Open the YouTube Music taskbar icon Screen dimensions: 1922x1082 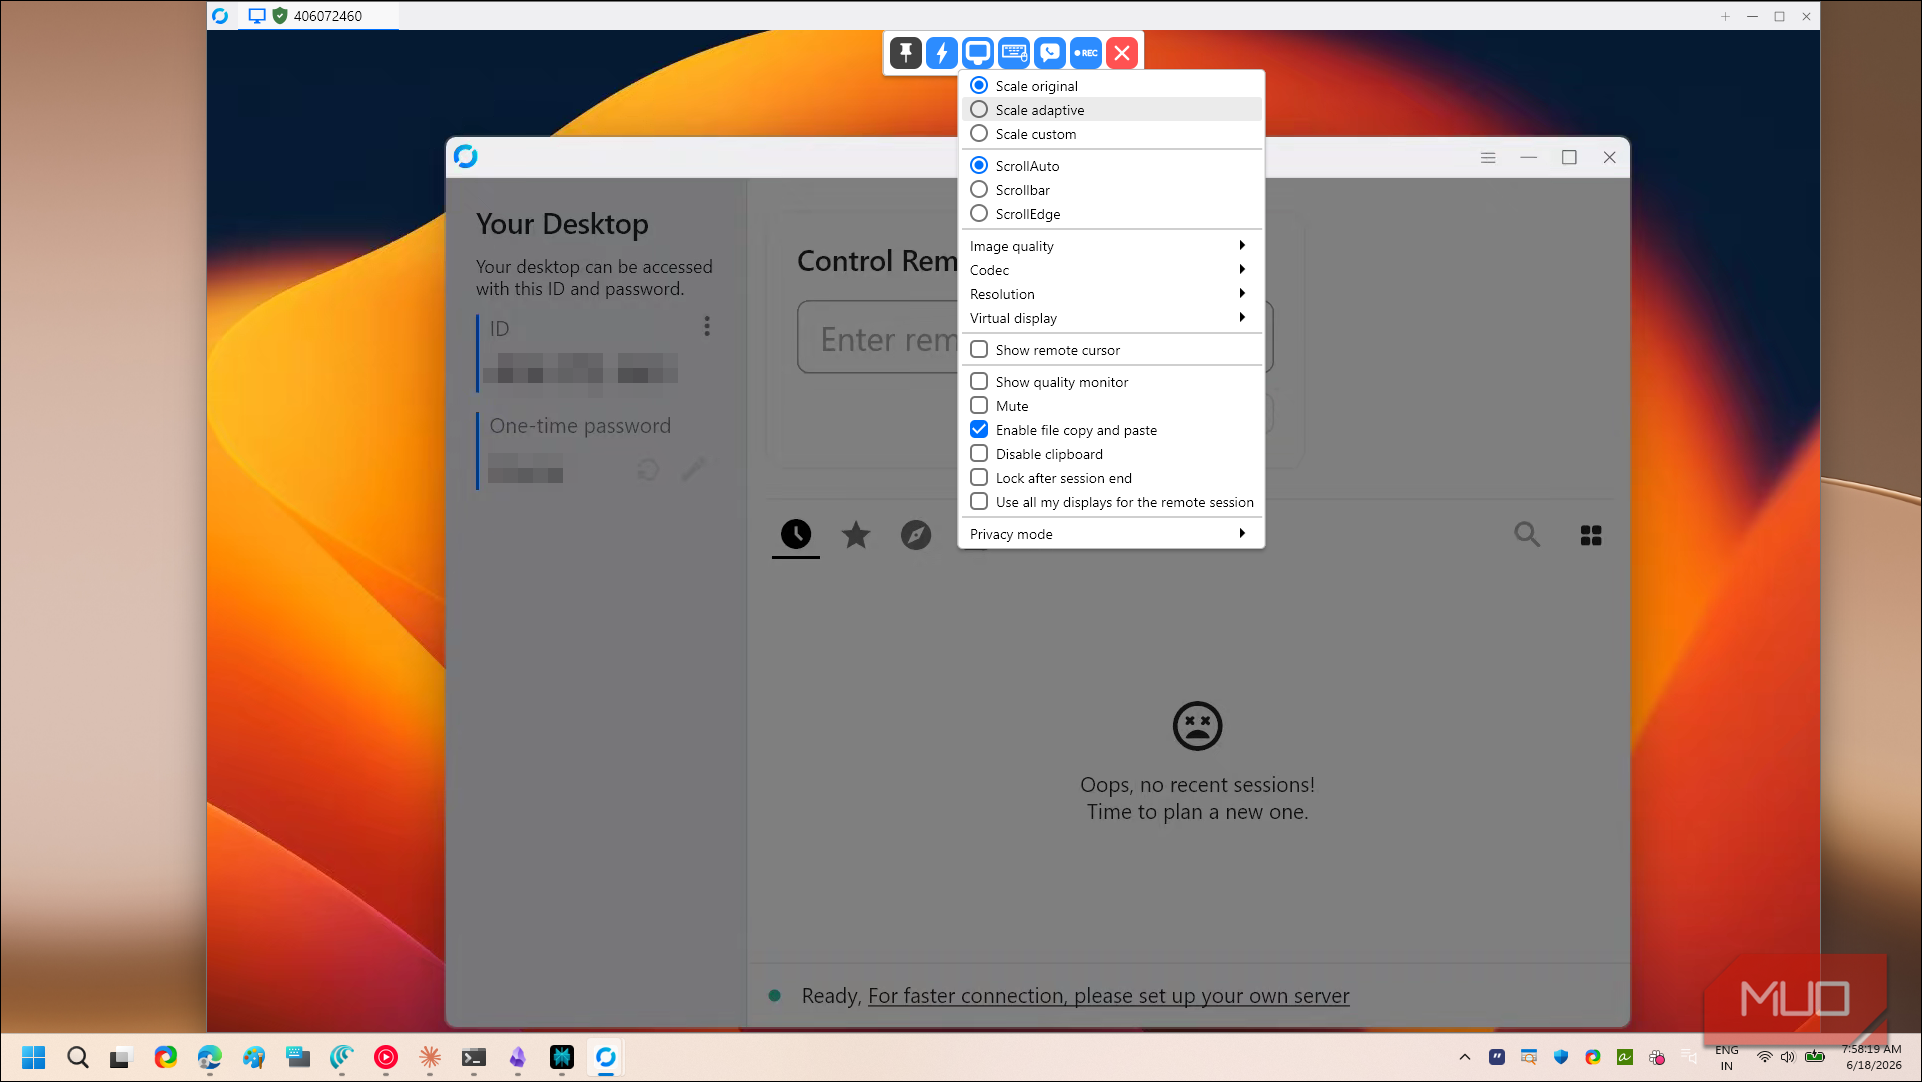(x=386, y=1057)
